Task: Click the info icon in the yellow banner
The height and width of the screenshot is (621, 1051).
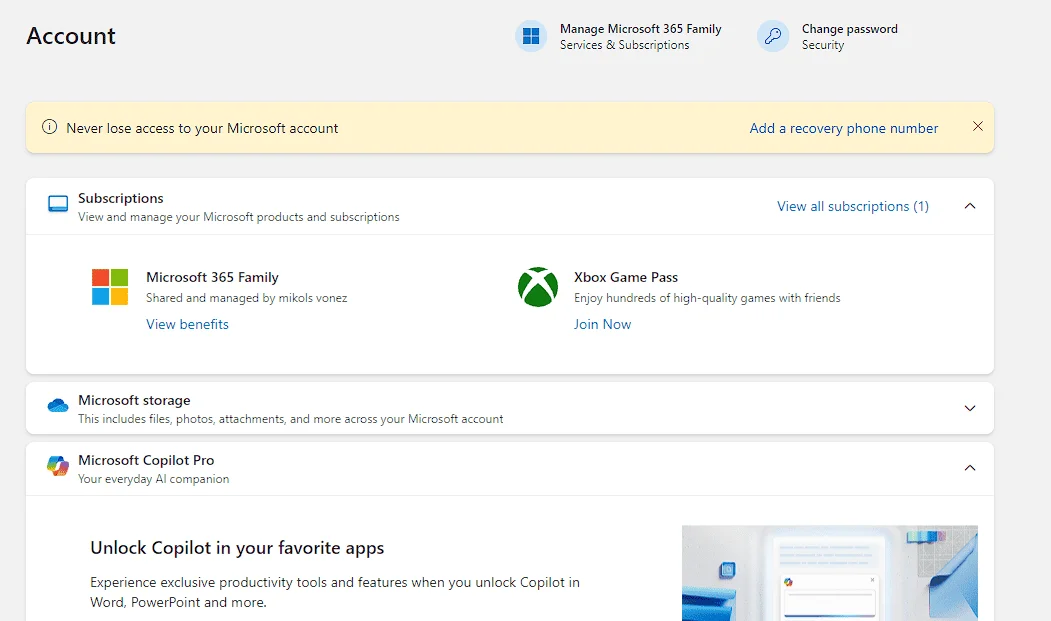Action: [x=50, y=127]
